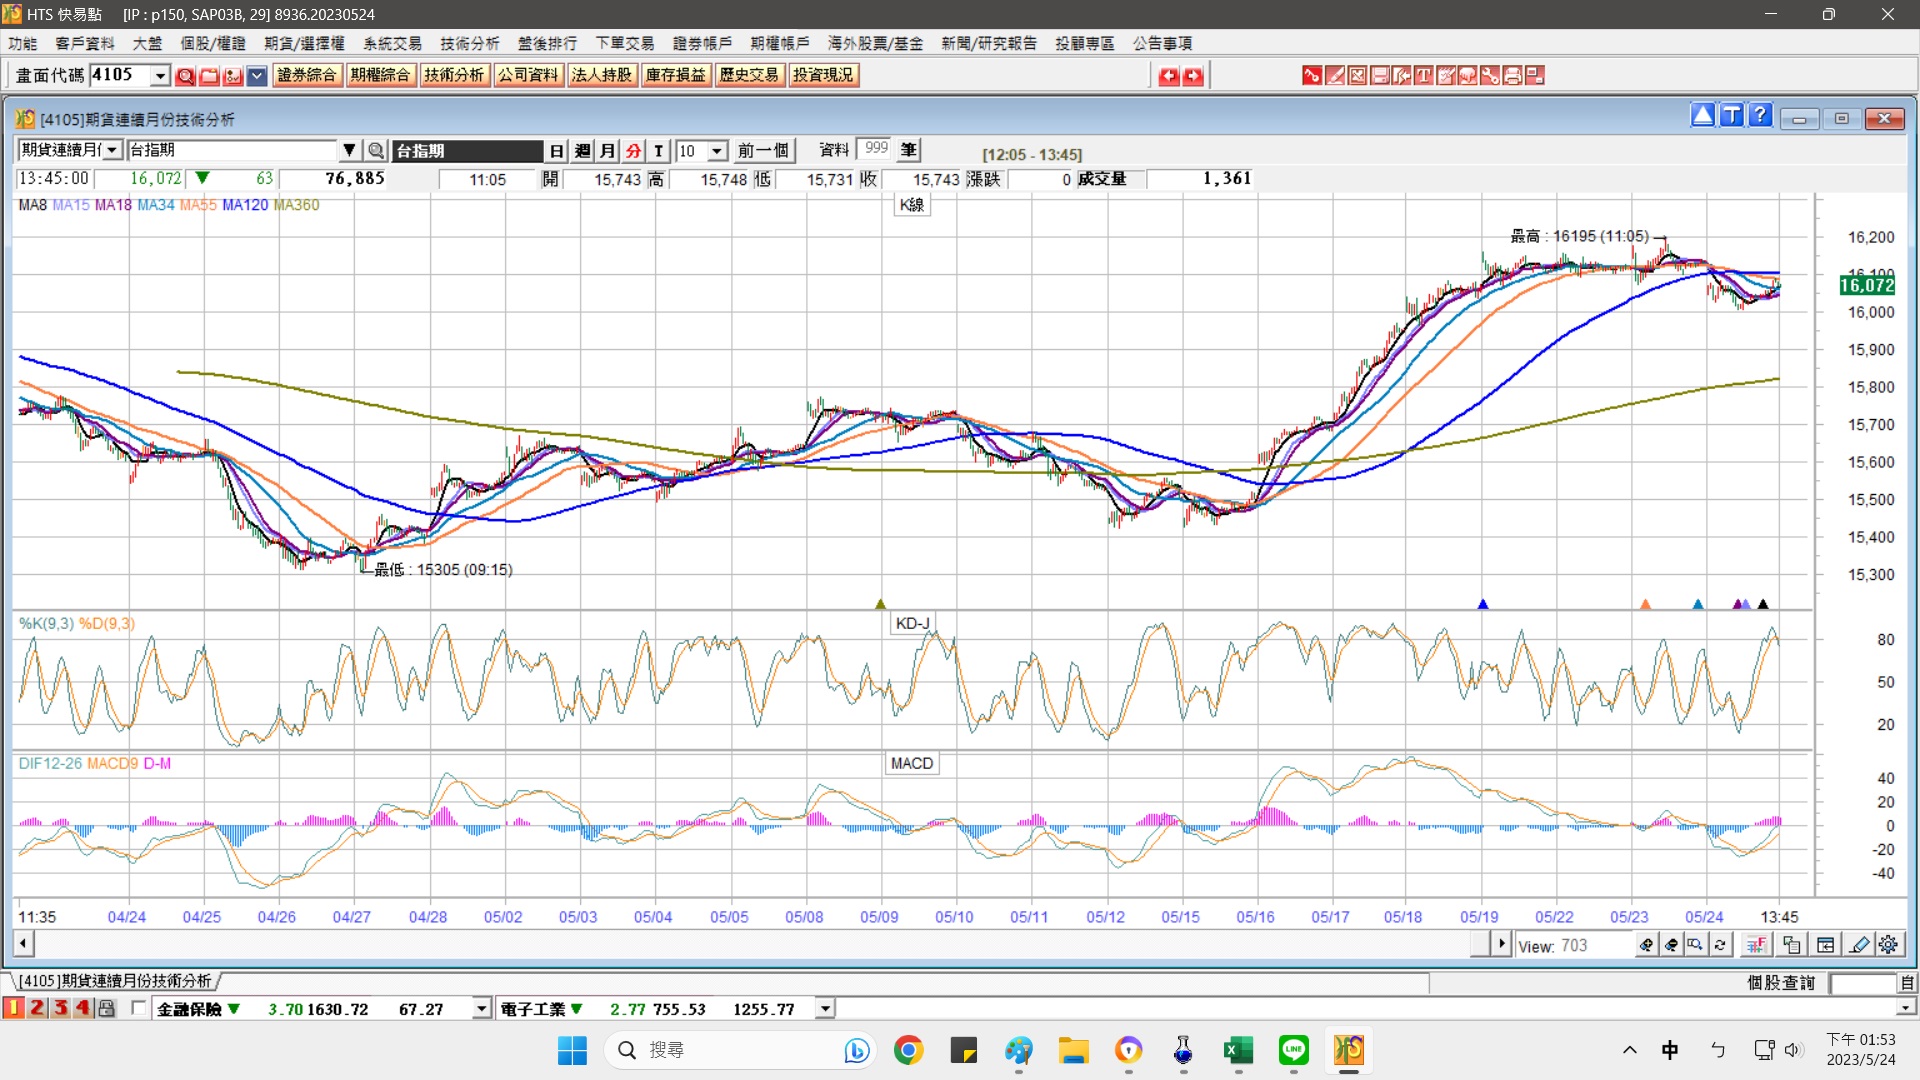Screen dimensions: 1920x1080
Task: Open the 期貨連續月 type dropdown
Action: pos(112,150)
